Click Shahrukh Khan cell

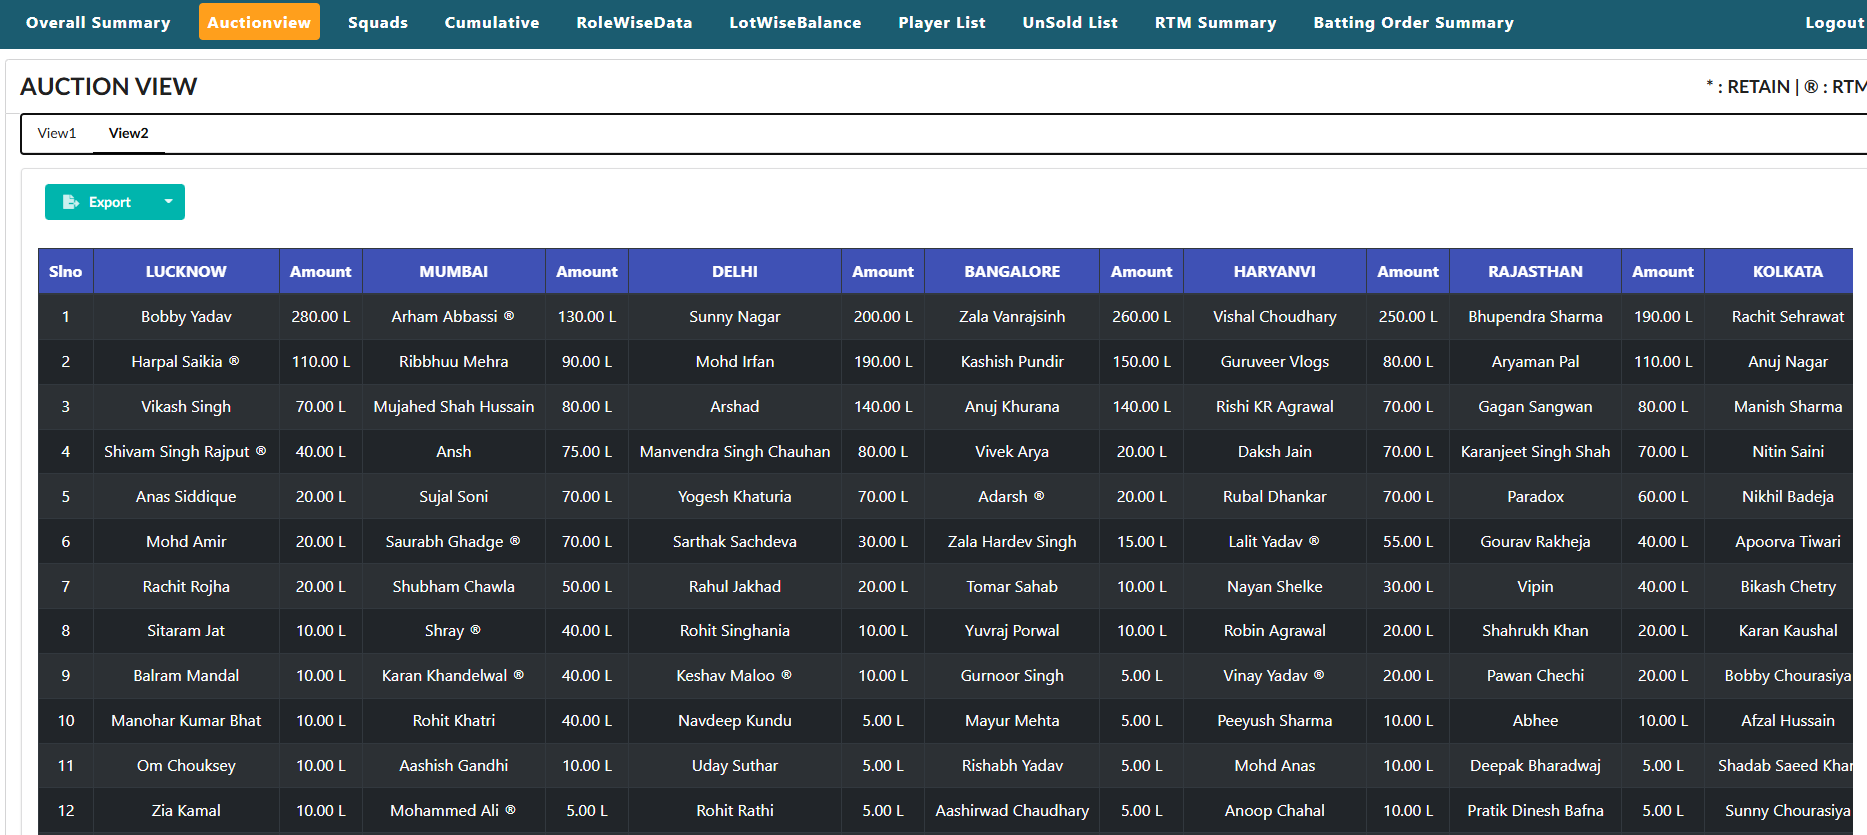(1535, 630)
